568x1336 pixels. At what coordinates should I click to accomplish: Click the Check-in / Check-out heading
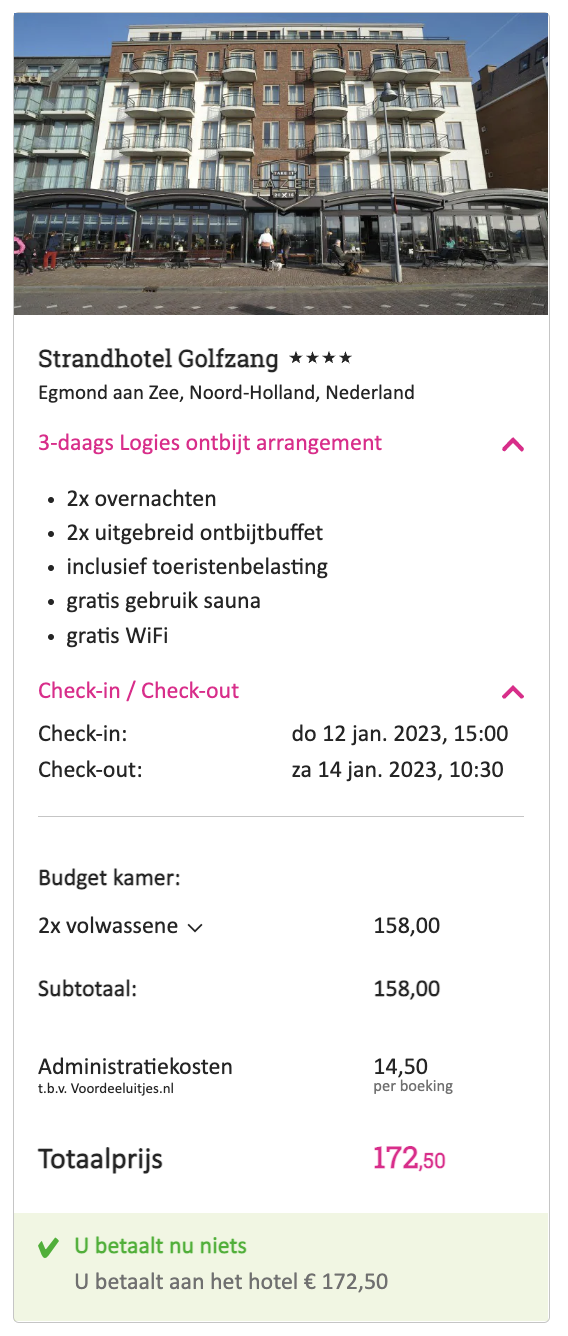pos(139,690)
